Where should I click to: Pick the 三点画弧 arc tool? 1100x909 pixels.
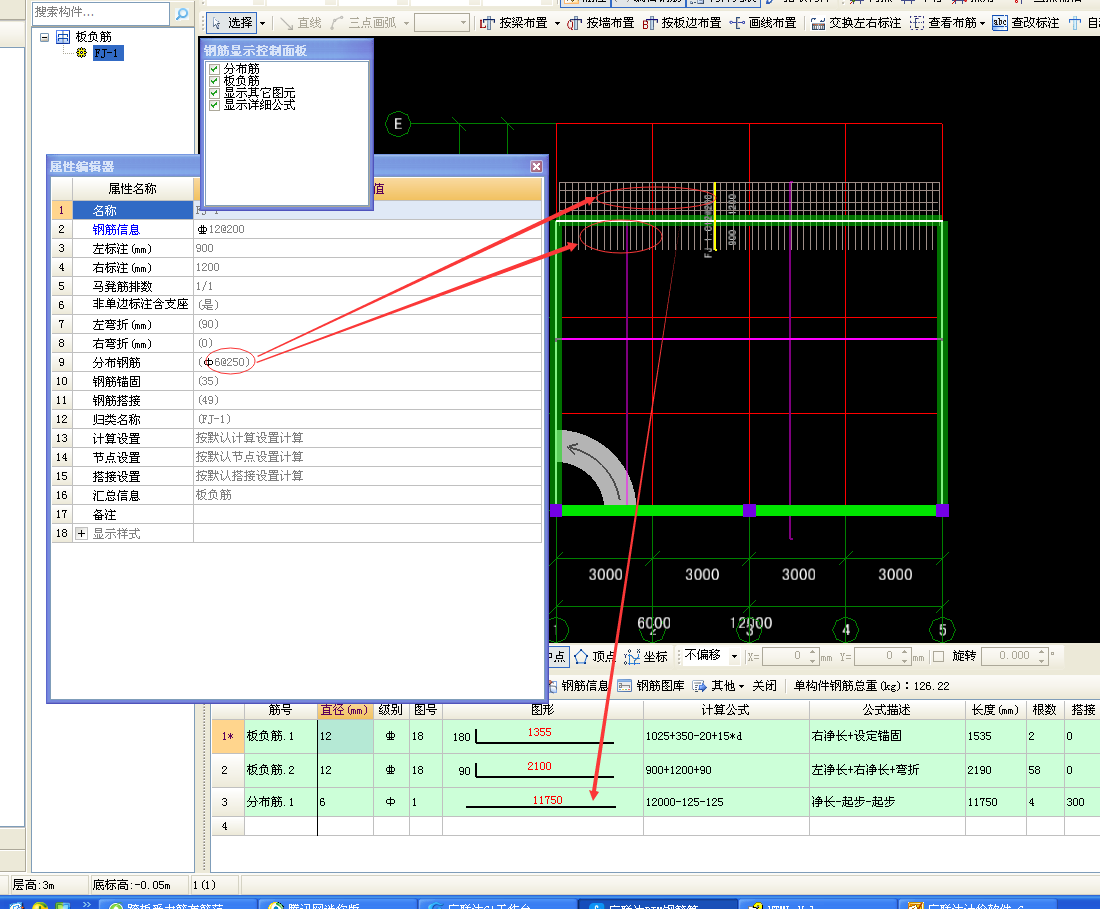[x=365, y=23]
